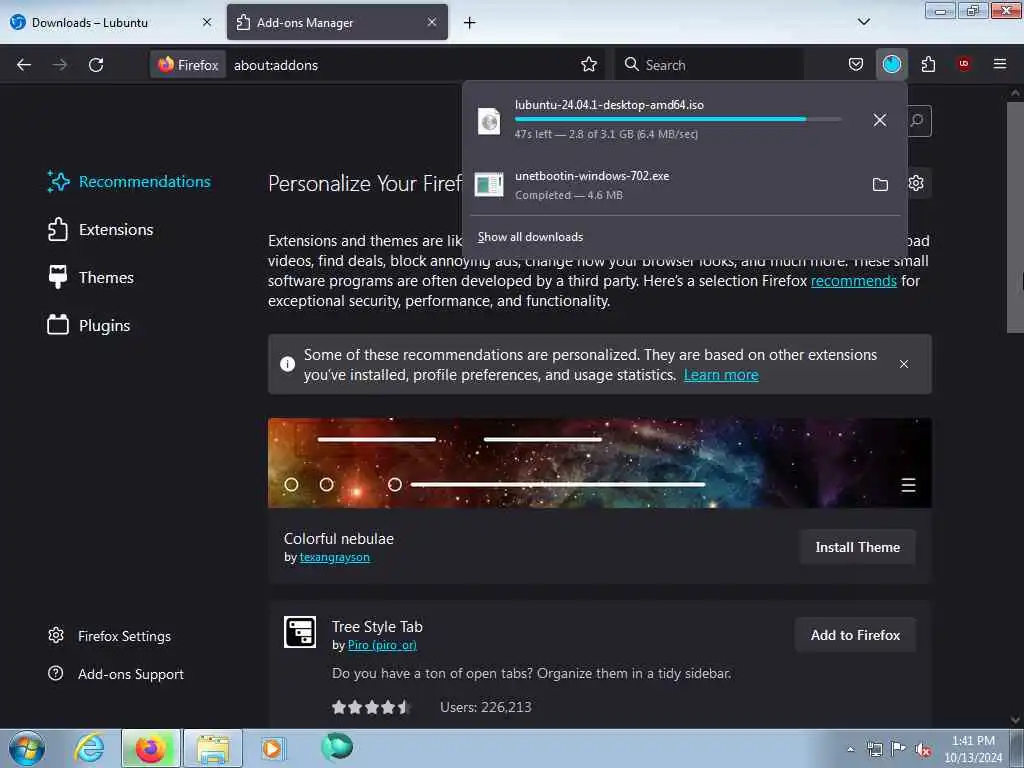Click the Colorful nebulae theme preview
1024x768 pixels.
(600, 463)
